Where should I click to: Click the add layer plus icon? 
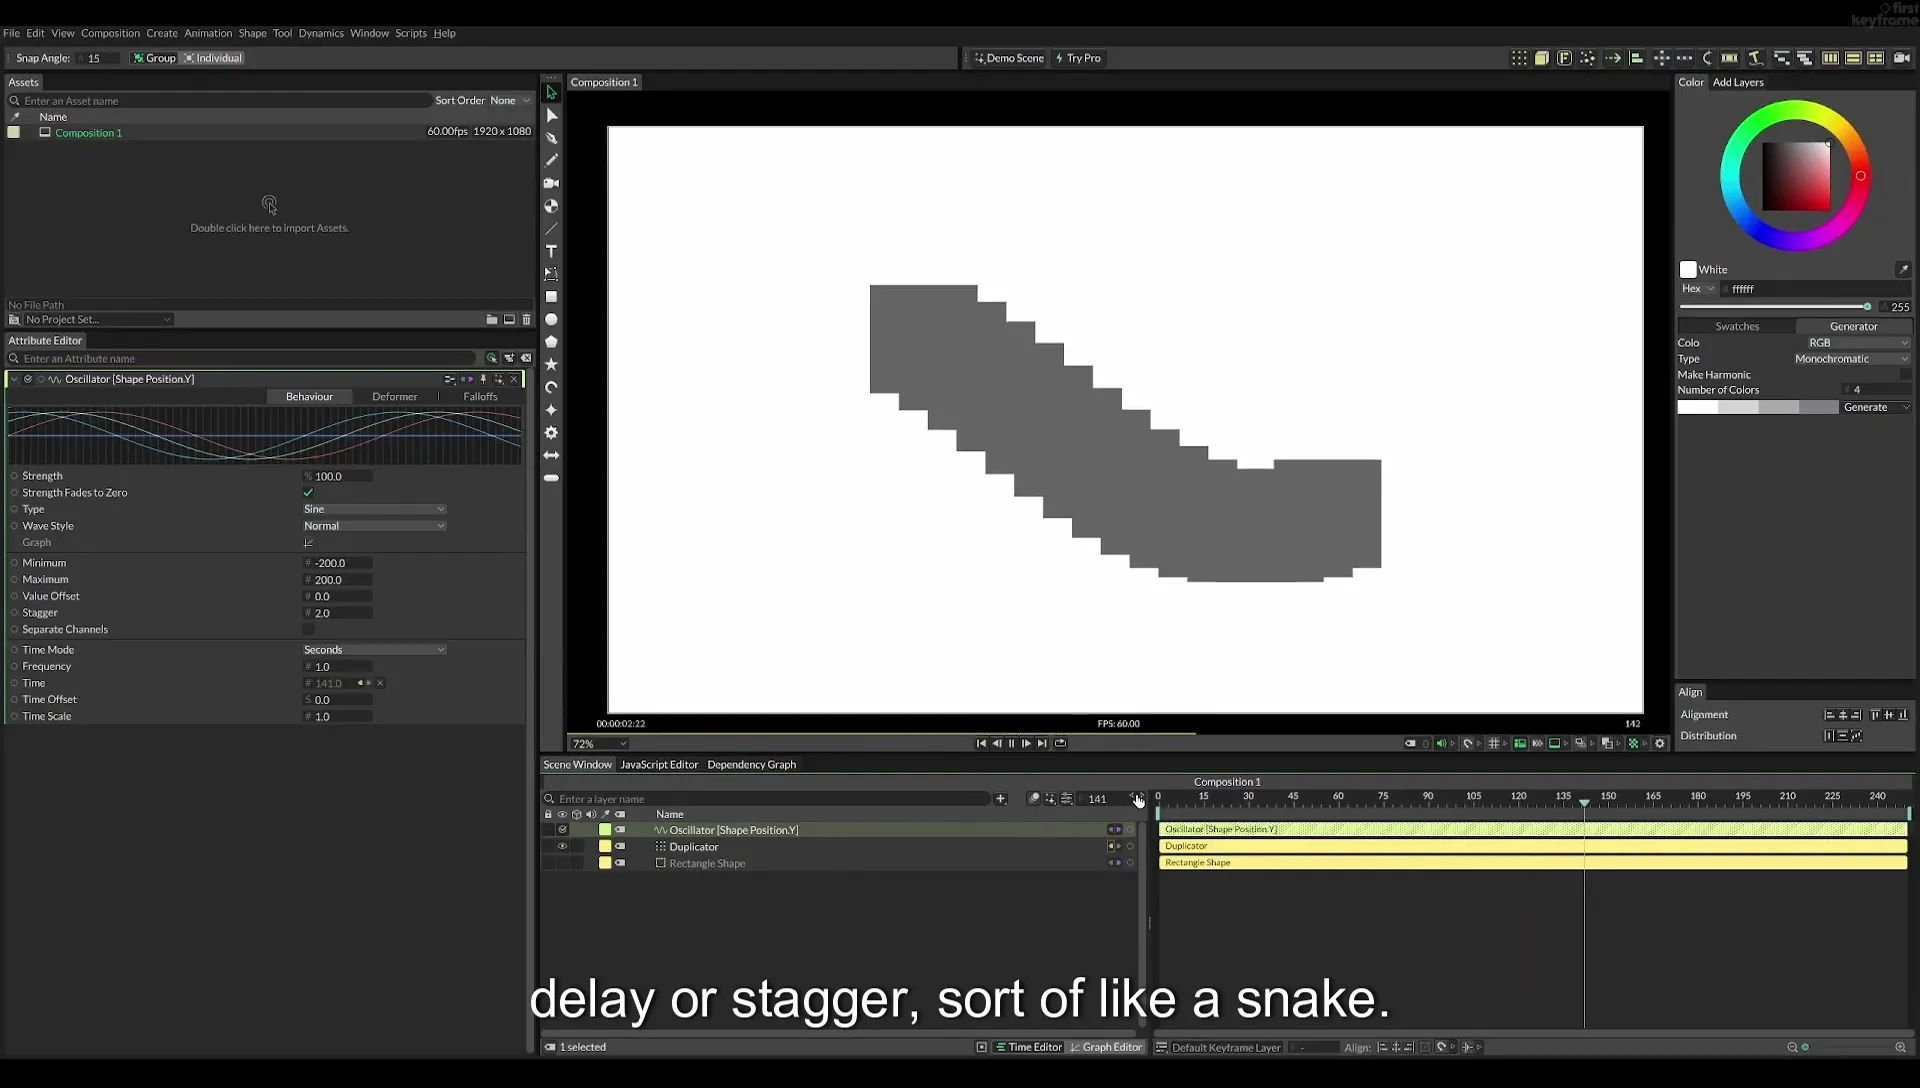pos(1000,799)
